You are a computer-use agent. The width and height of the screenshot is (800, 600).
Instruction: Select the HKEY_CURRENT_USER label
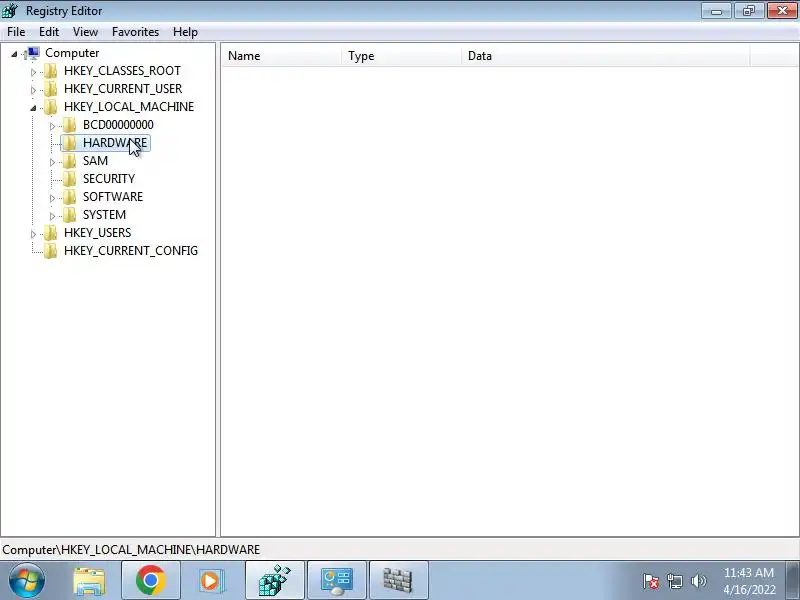123,89
